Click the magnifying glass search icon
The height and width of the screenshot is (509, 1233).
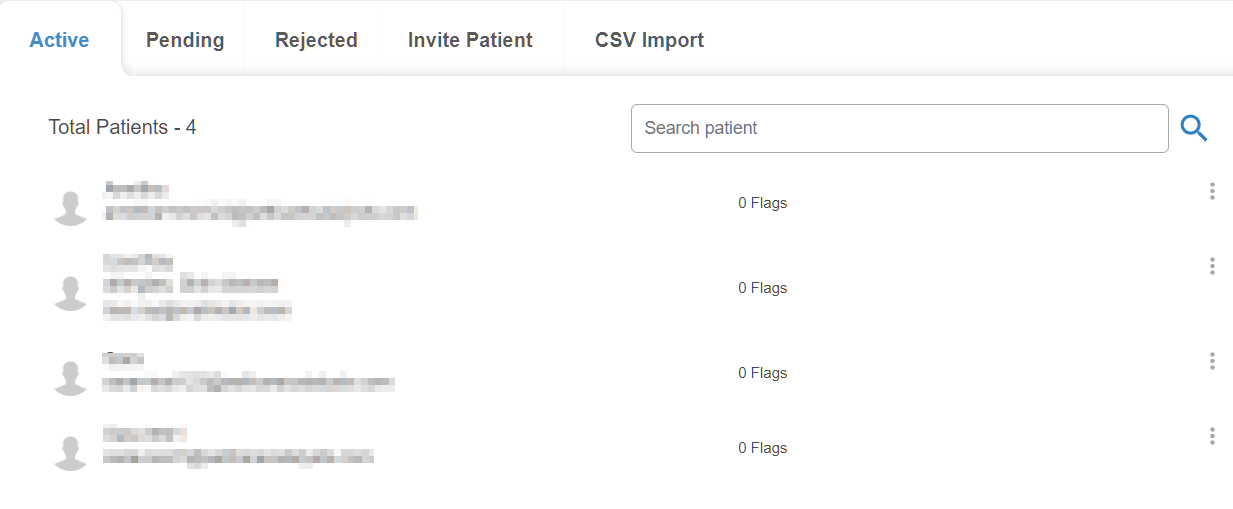click(x=1194, y=128)
